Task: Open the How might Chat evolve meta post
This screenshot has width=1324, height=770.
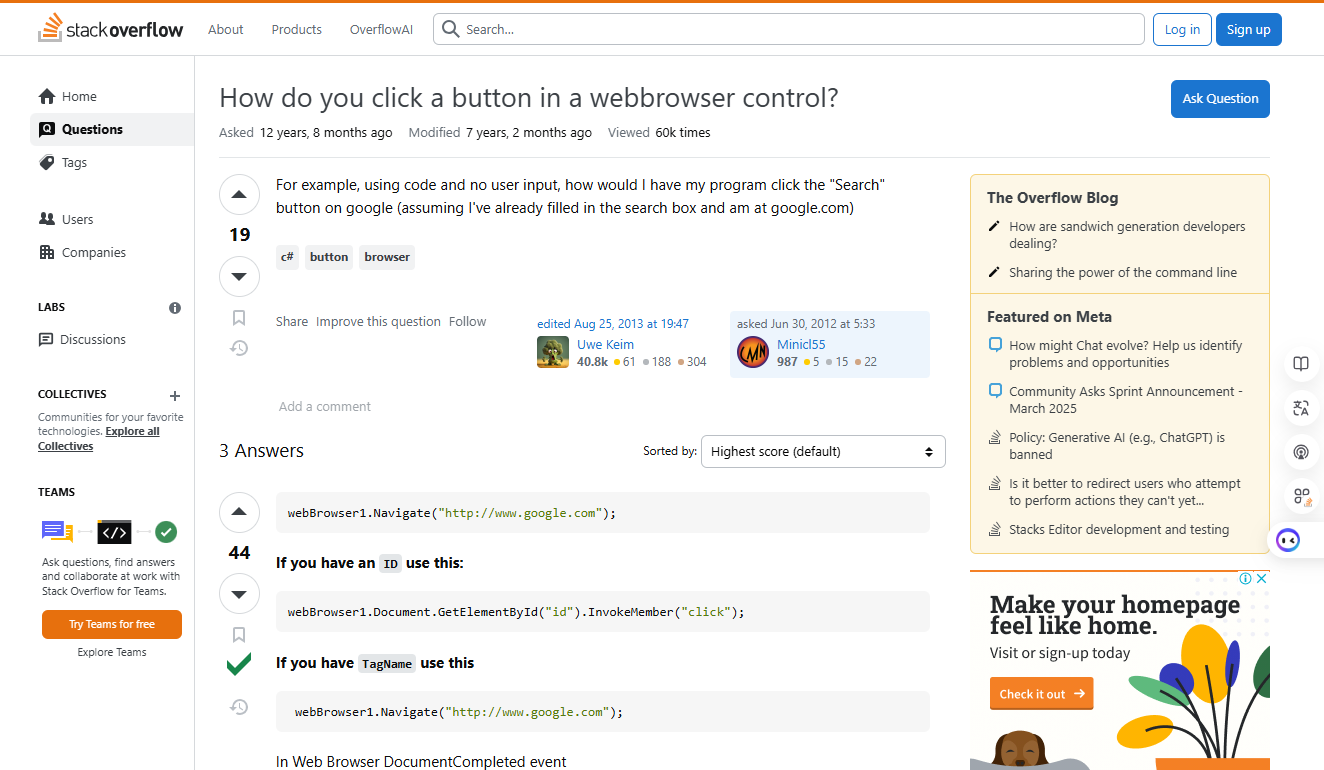Action: click(1126, 354)
